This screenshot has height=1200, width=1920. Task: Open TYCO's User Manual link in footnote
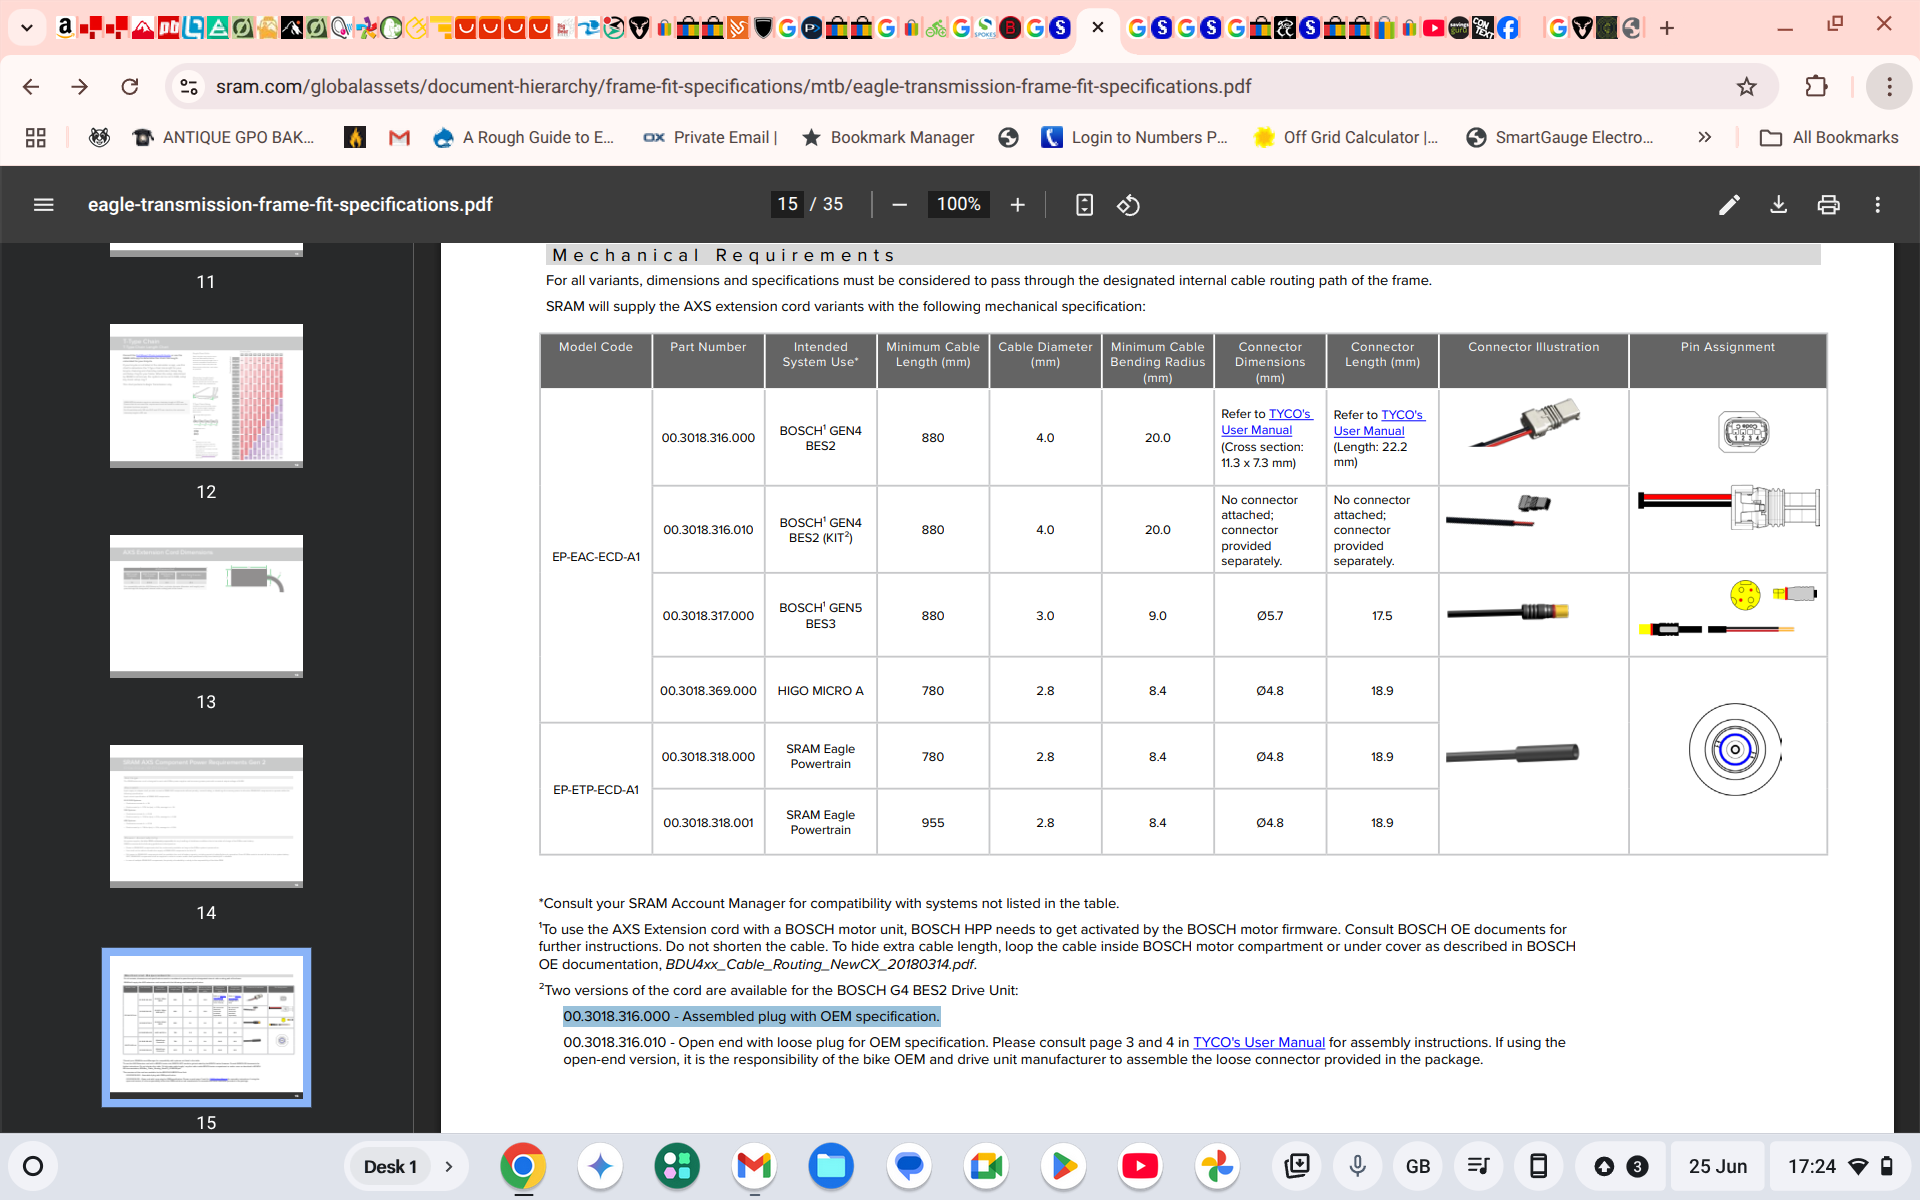(1258, 1042)
